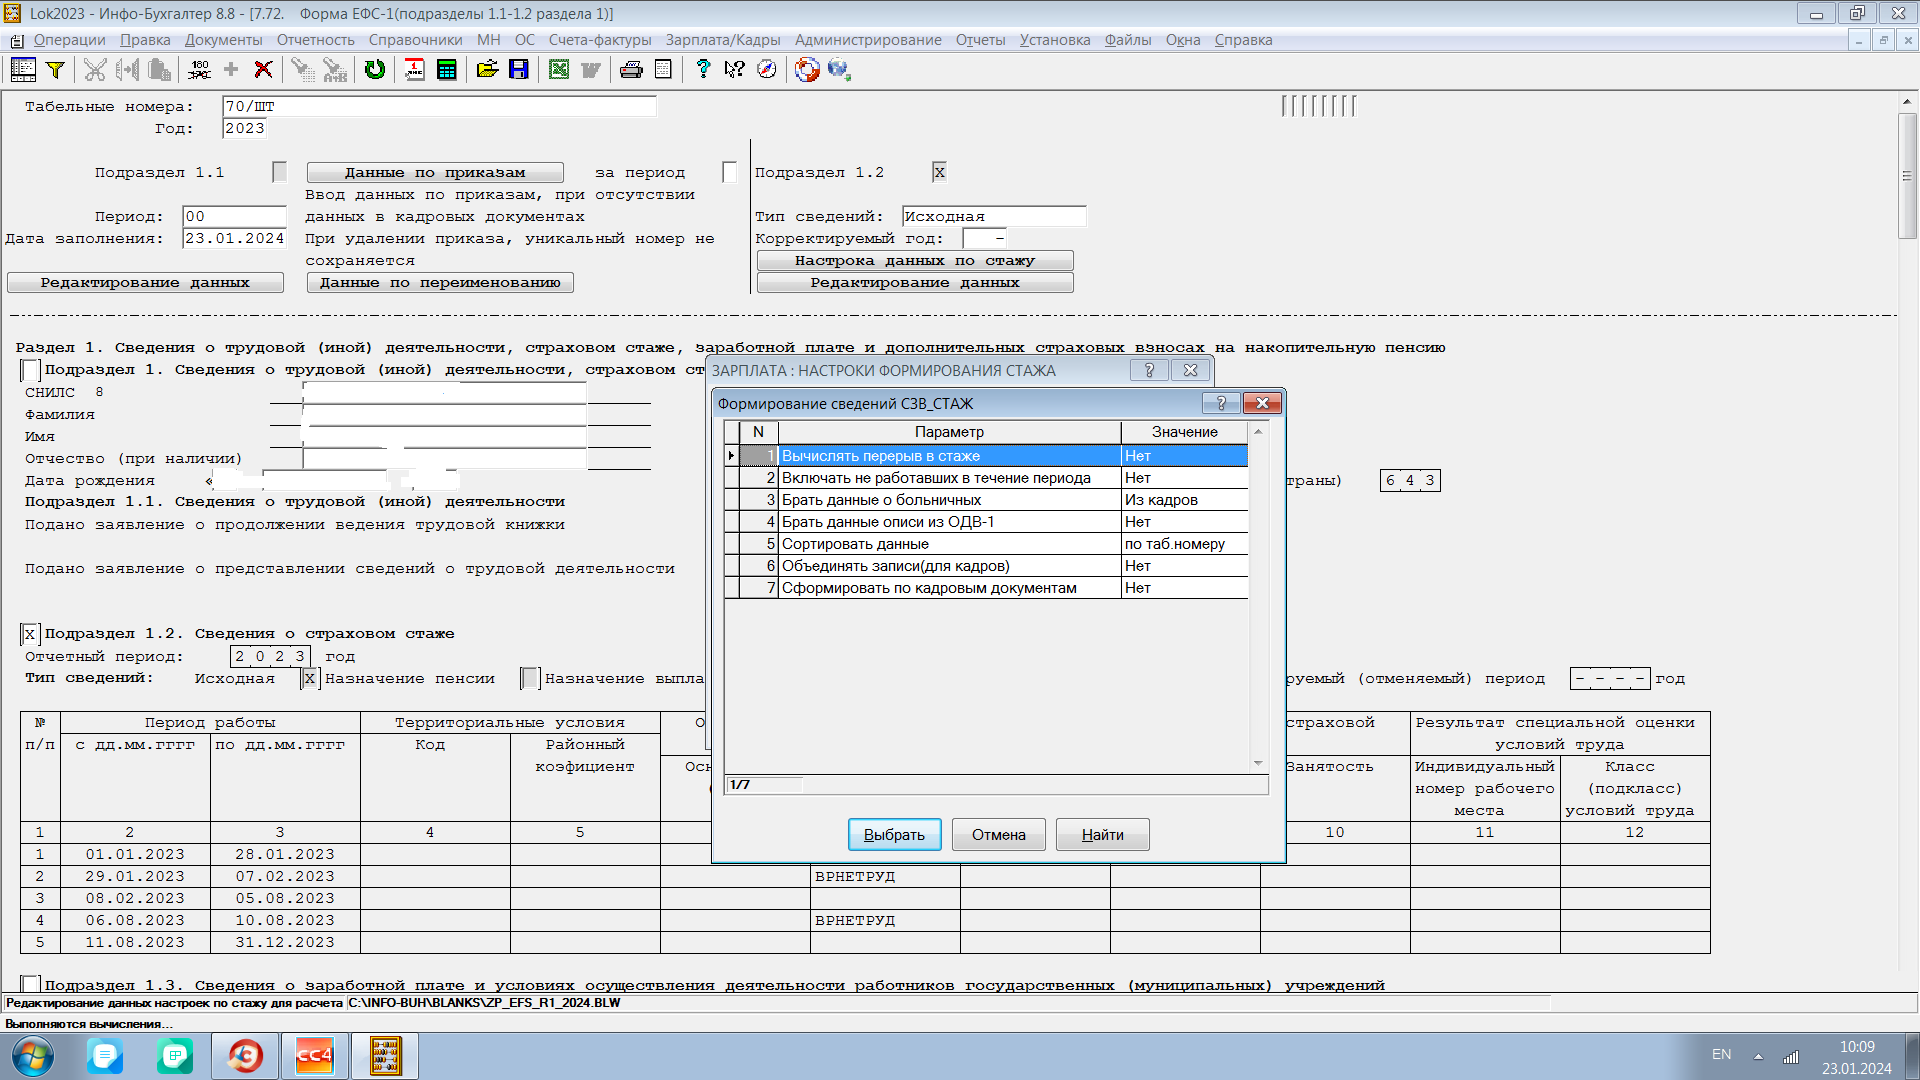Click the 'Тип сведений' field showing Исходная

pos(993,216)
